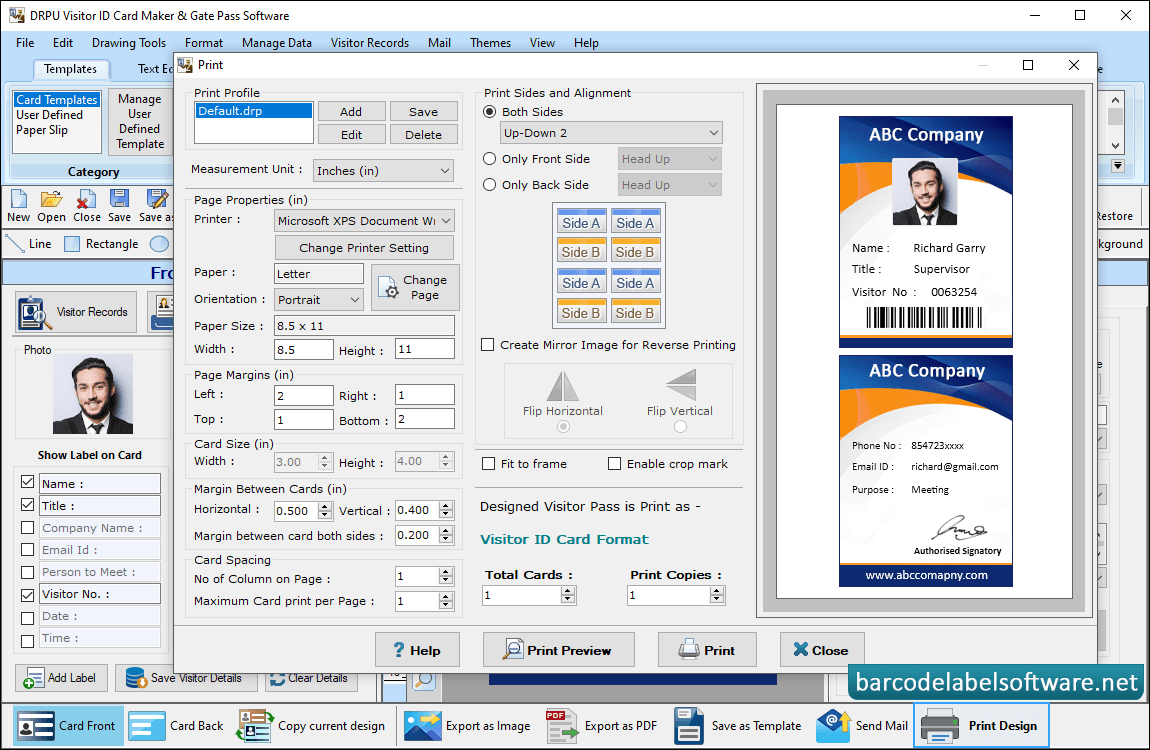Enable crop mark checkbox
The height and width of the screenshot is (750, 1150).
(615, 464)
